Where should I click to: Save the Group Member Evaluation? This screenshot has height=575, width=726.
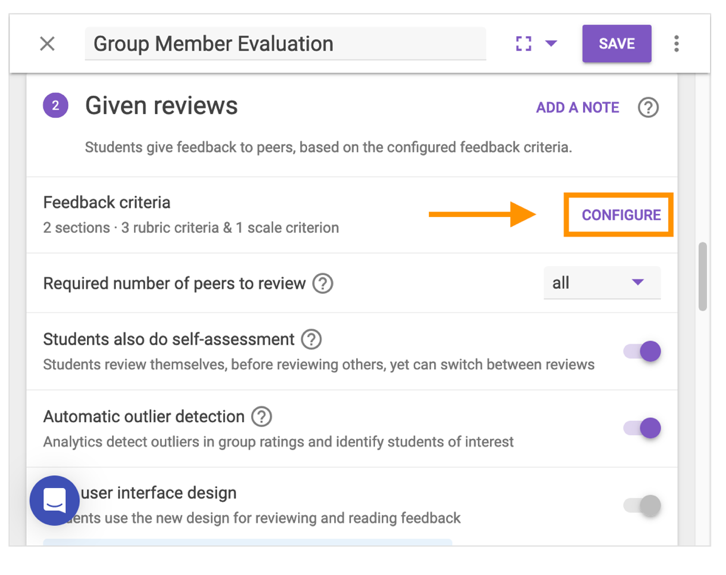click(x=616, y=44)
